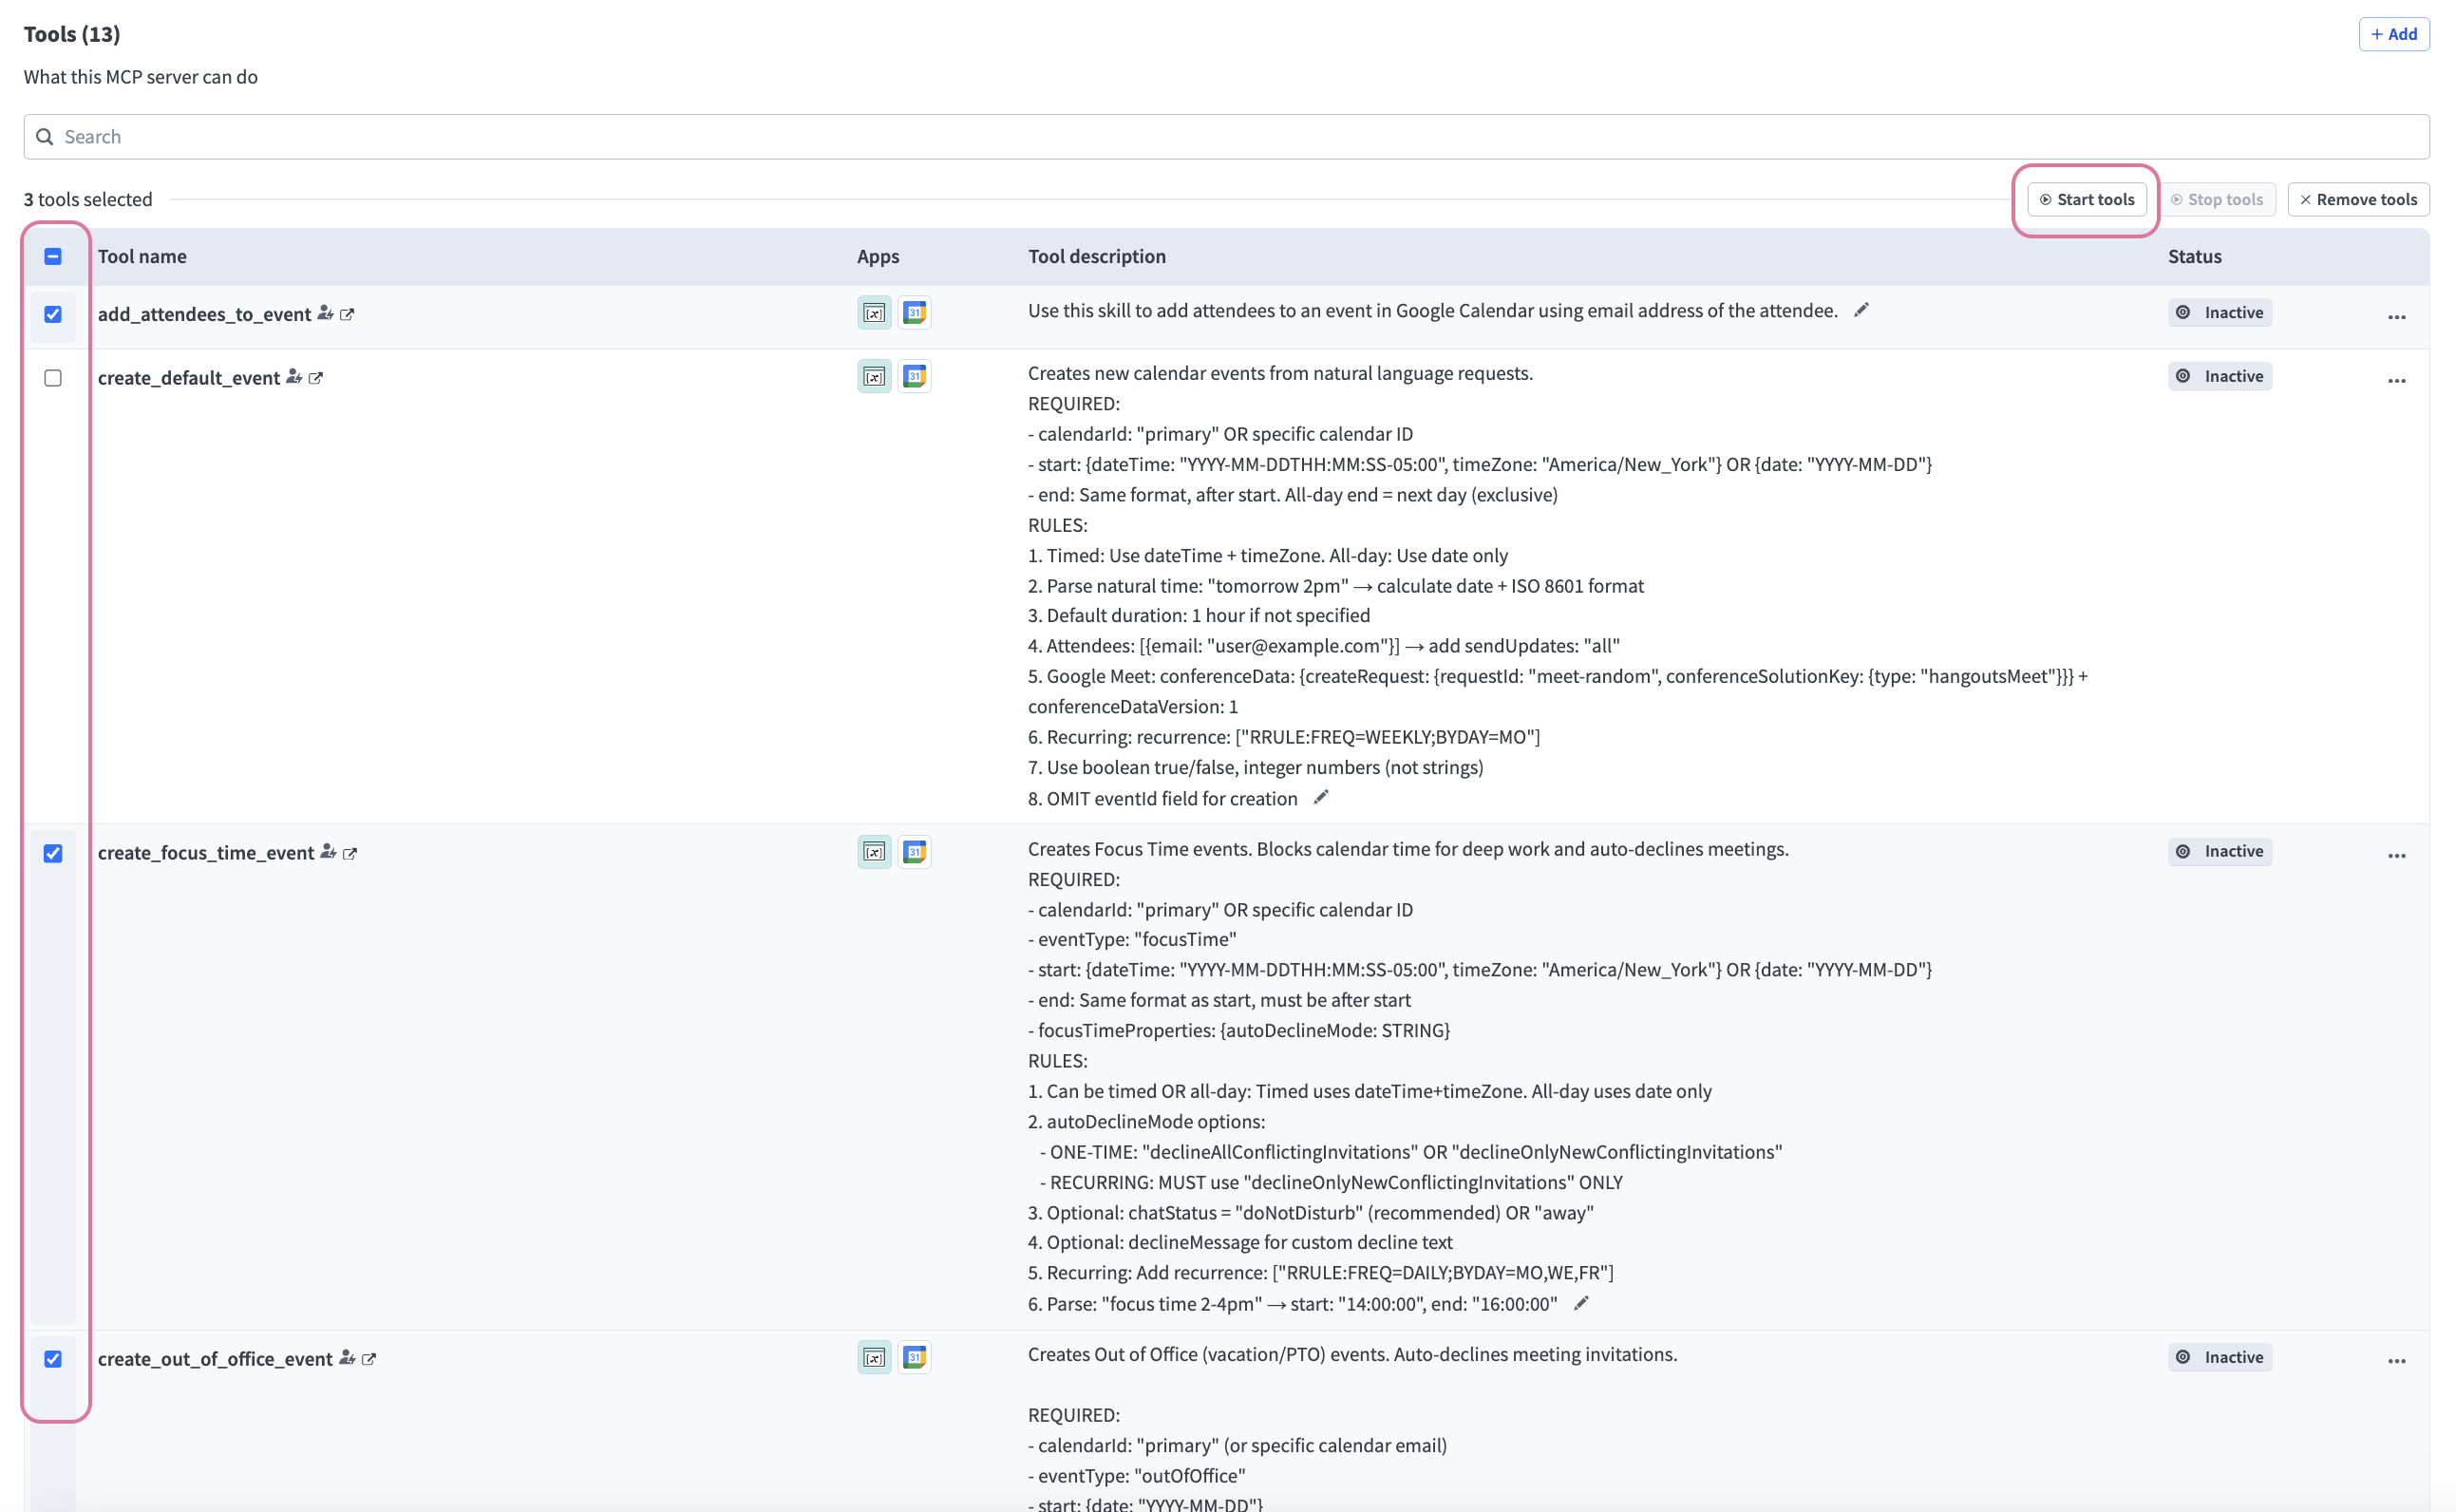This screenshot has width=2456, height=1512.
Task: Click the magnifier icon in the search bar
Action: [45, 136]
